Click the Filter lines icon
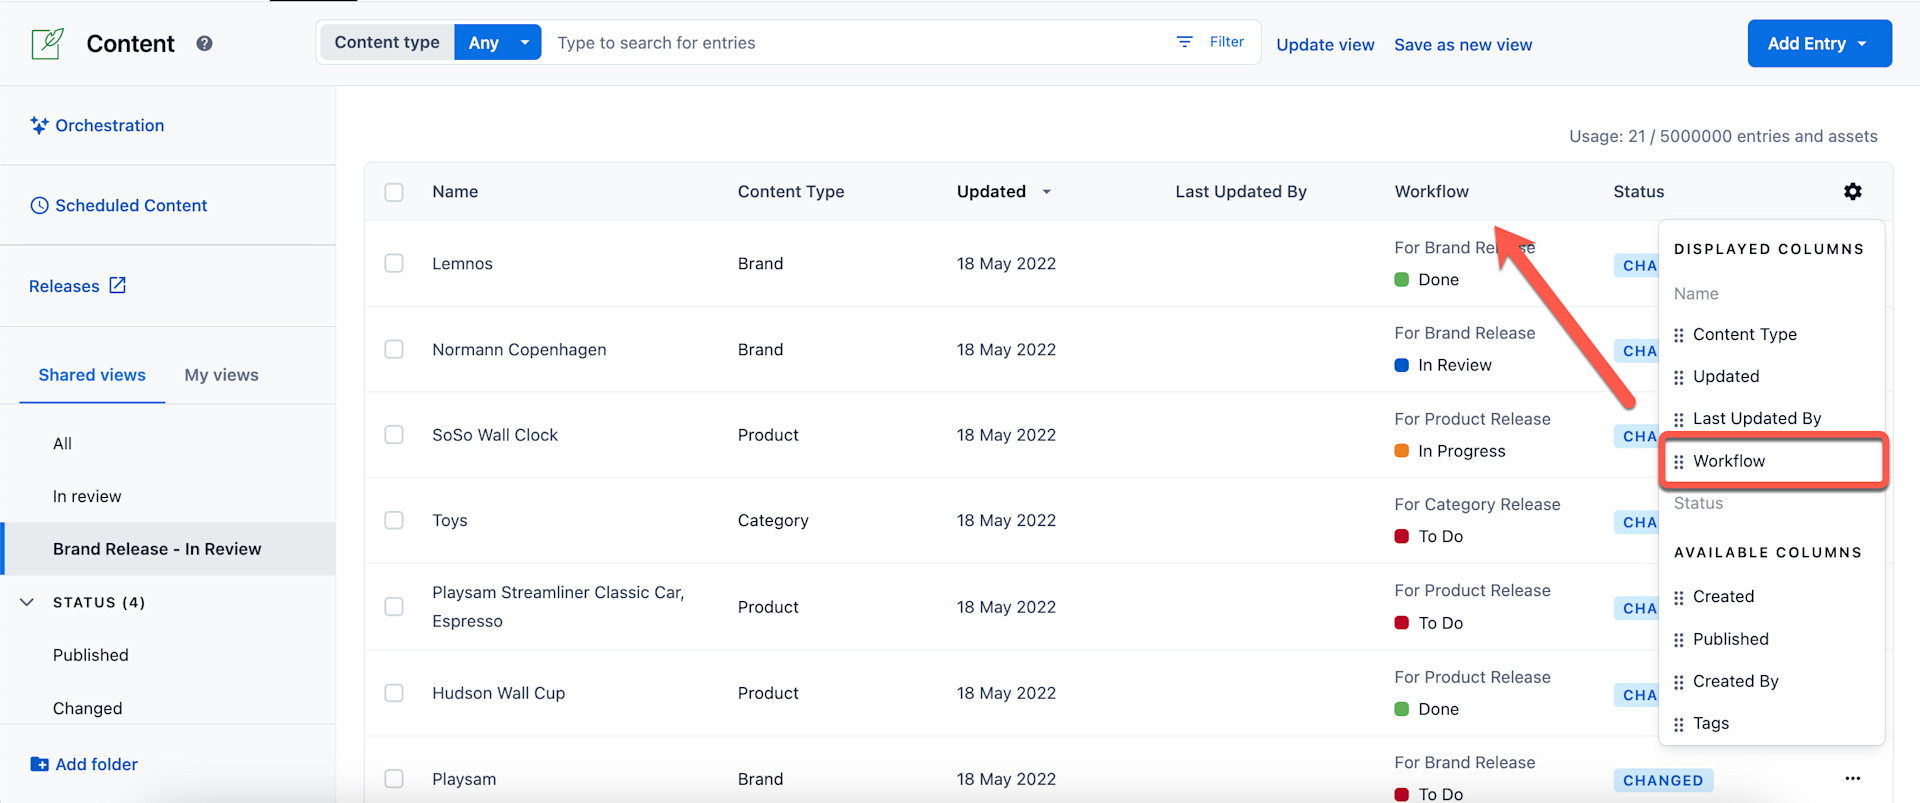This screenshot has width=1920, height=803. 1184,42
